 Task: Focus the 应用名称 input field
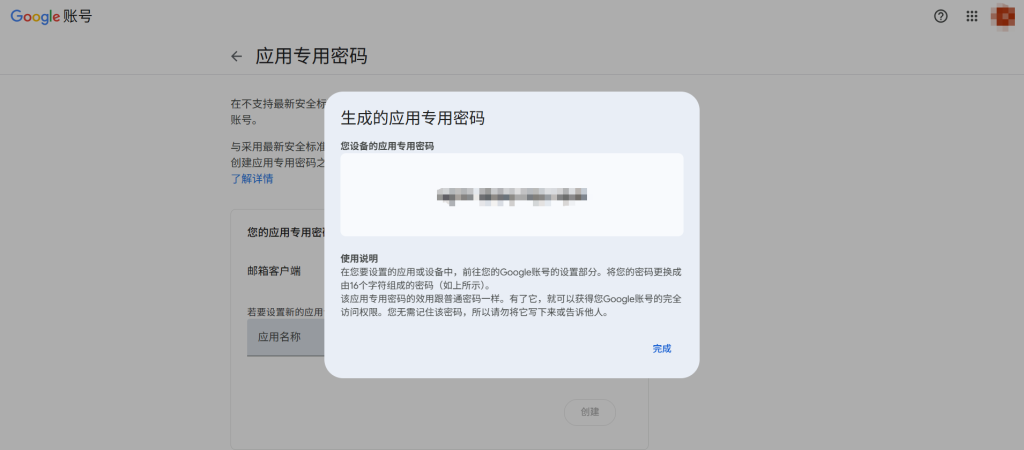click(x=286, y=338)
